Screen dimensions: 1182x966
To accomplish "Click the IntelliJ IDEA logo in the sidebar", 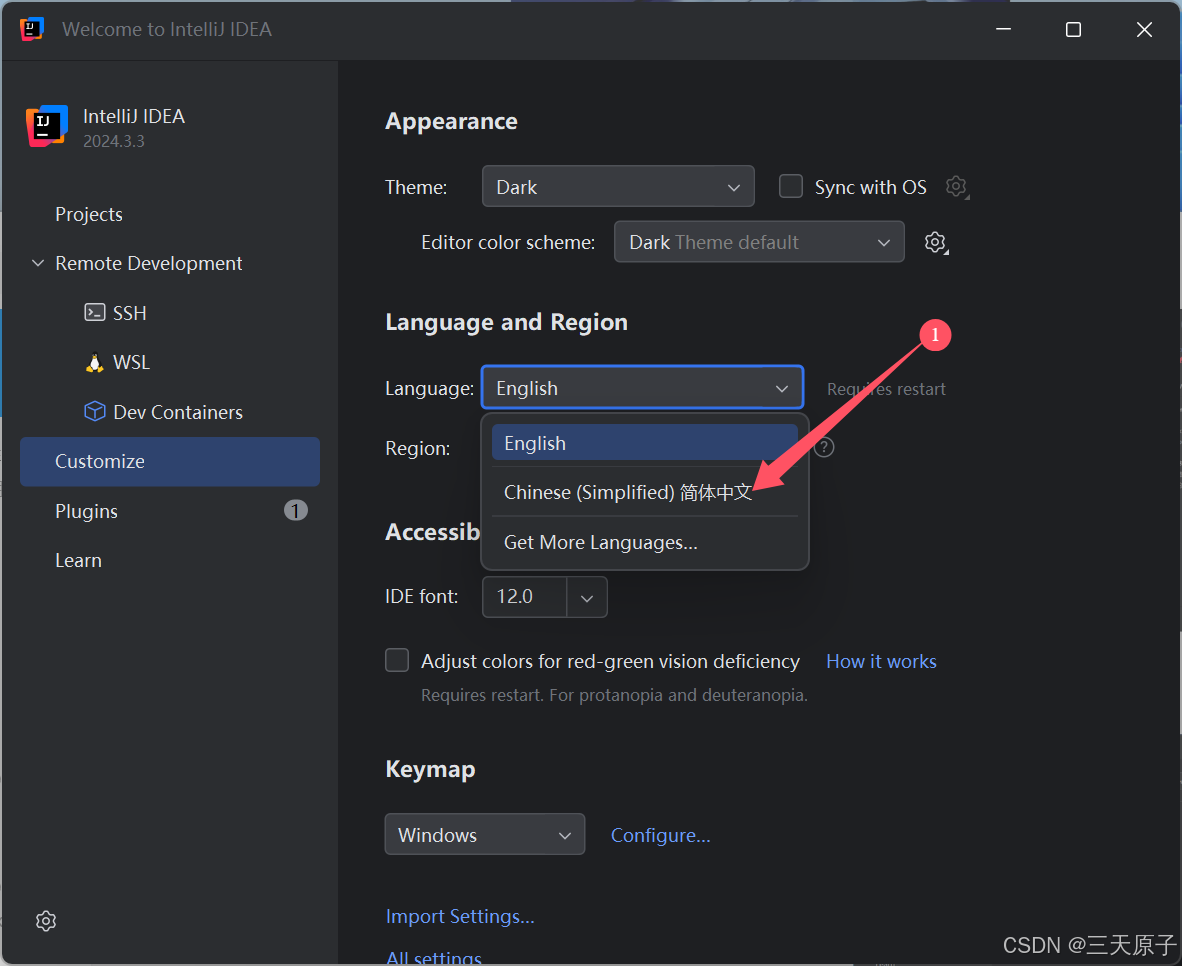I will (x=47, y=126).
